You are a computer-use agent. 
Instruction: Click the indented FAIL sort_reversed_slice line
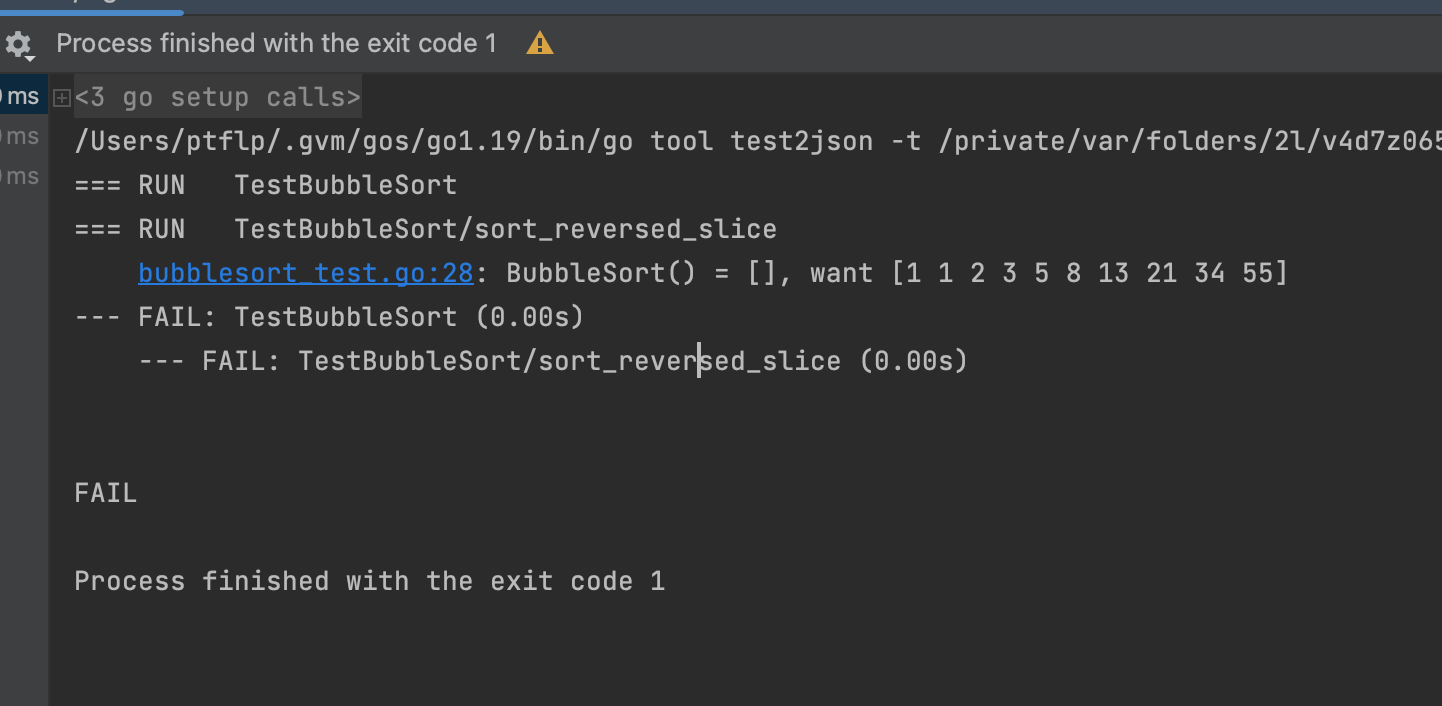point(553,361)
